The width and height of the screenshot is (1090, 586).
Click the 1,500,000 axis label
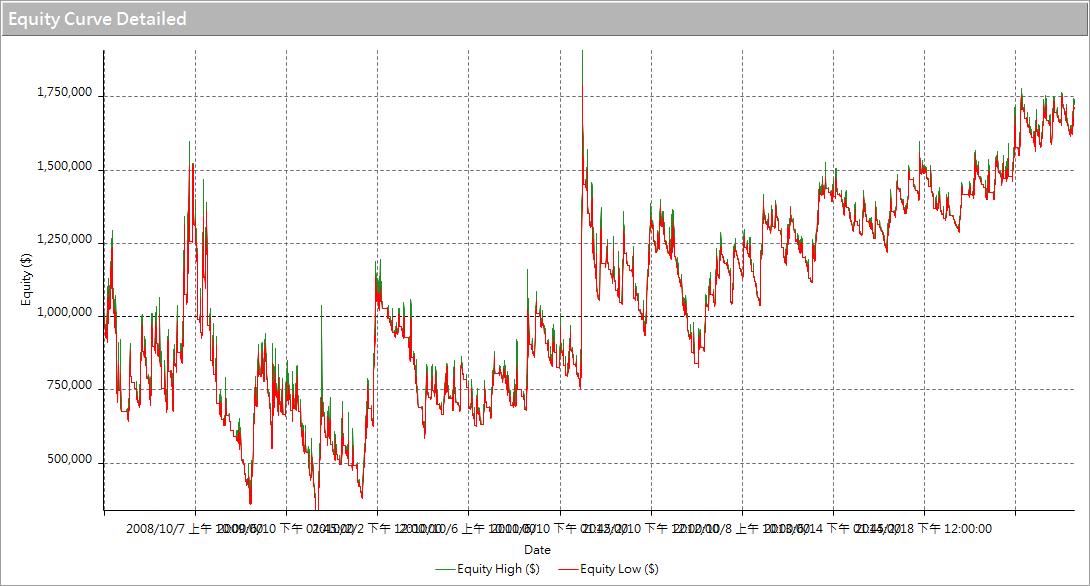[x=64, y=166]
